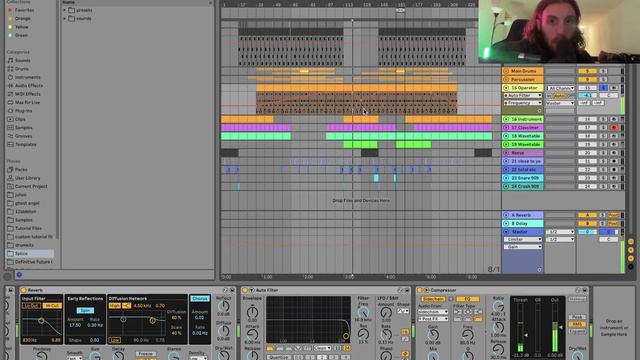Open the Drums category in browser
The height and width of the screenshot is (360, 640).
[22, 69]
